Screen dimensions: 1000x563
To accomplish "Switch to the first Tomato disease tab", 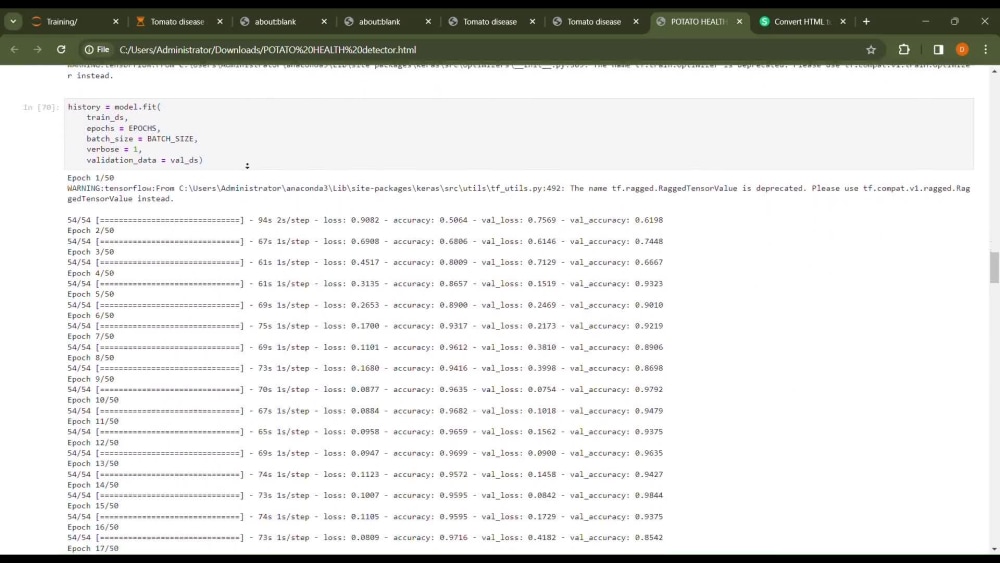I will (x=177, y=21).
